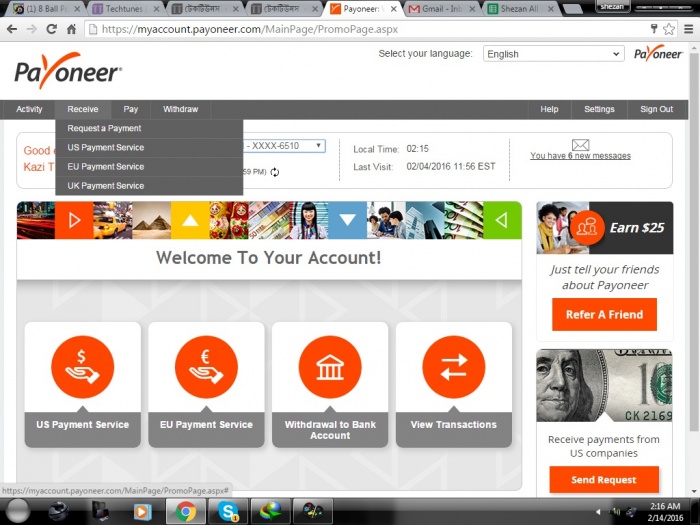
Task: Click the balance refresh icon
Action: (275, 172)
